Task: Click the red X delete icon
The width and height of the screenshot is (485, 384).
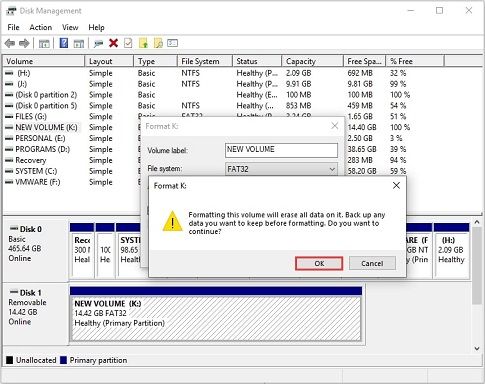Action: (114, 43)
